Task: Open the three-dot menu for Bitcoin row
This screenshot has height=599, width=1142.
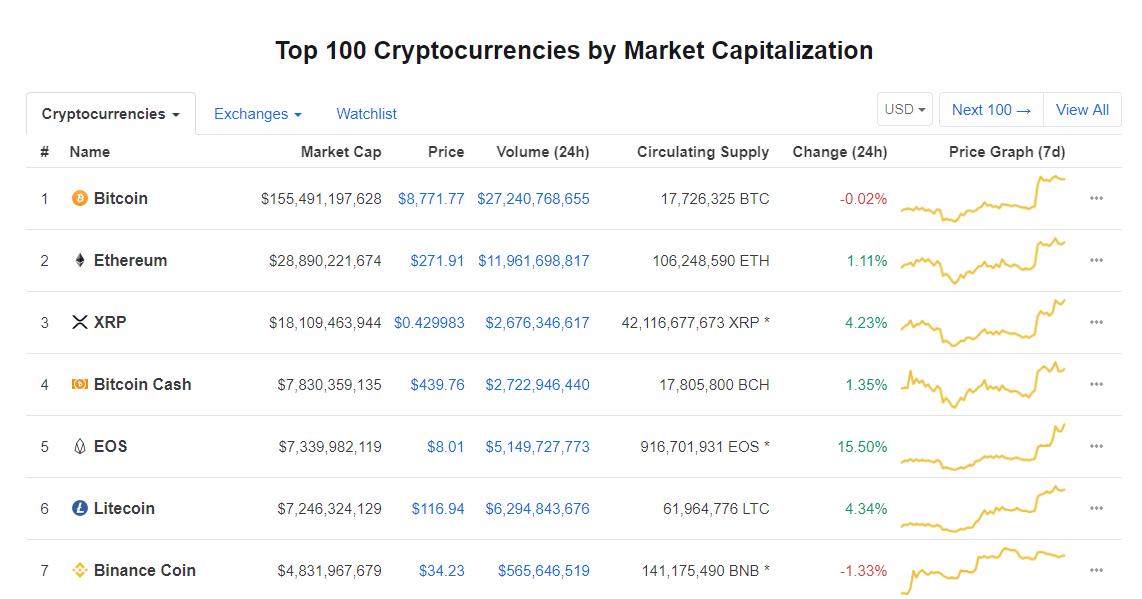Action: [x=1096, y=198]
